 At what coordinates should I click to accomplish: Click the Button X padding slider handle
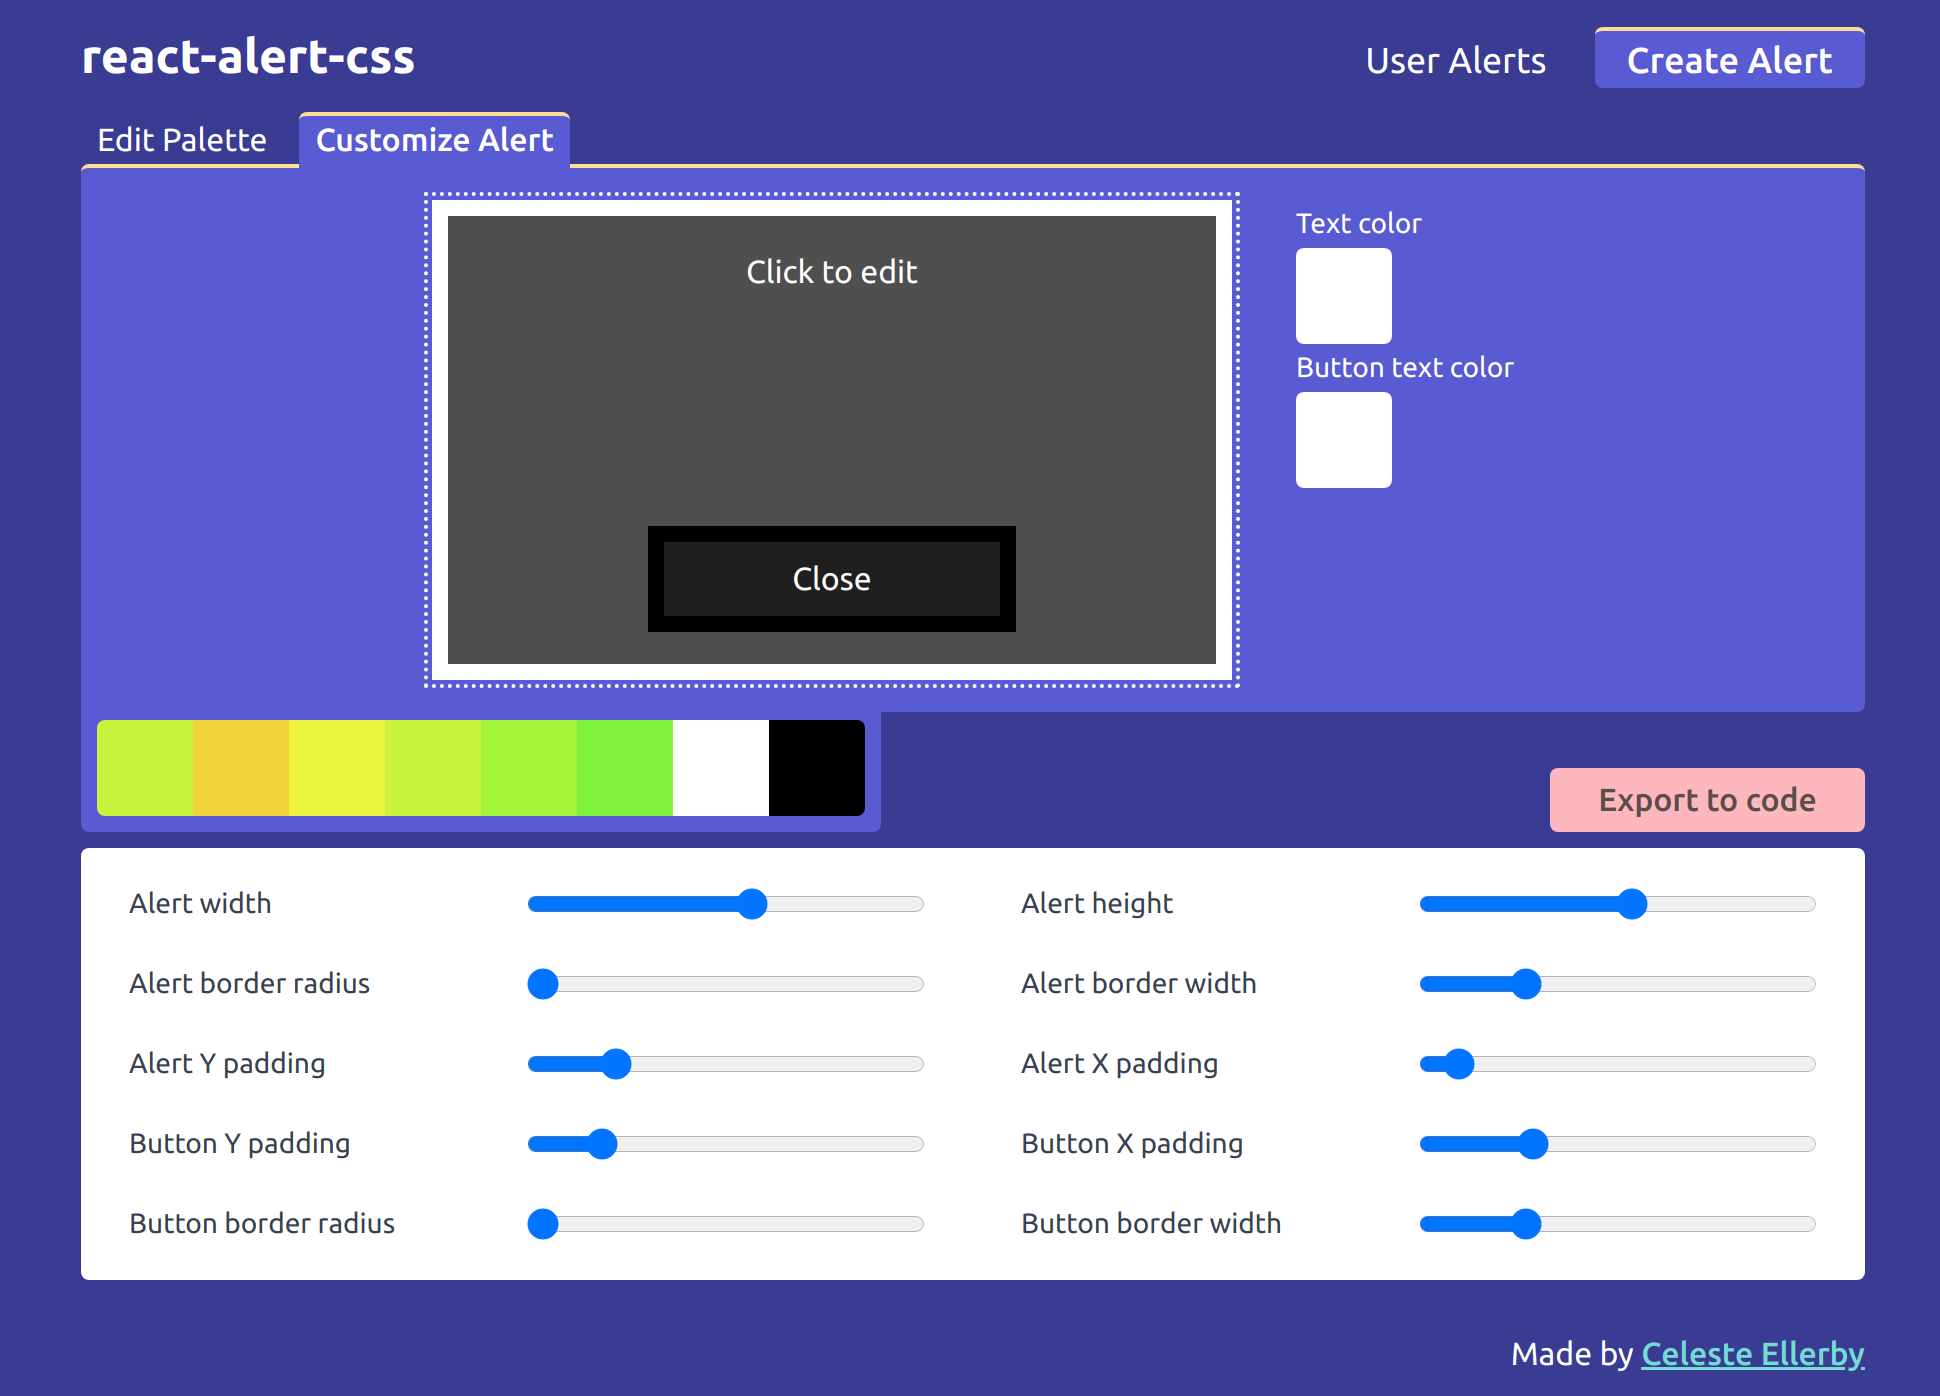tap(1533, 1144)
